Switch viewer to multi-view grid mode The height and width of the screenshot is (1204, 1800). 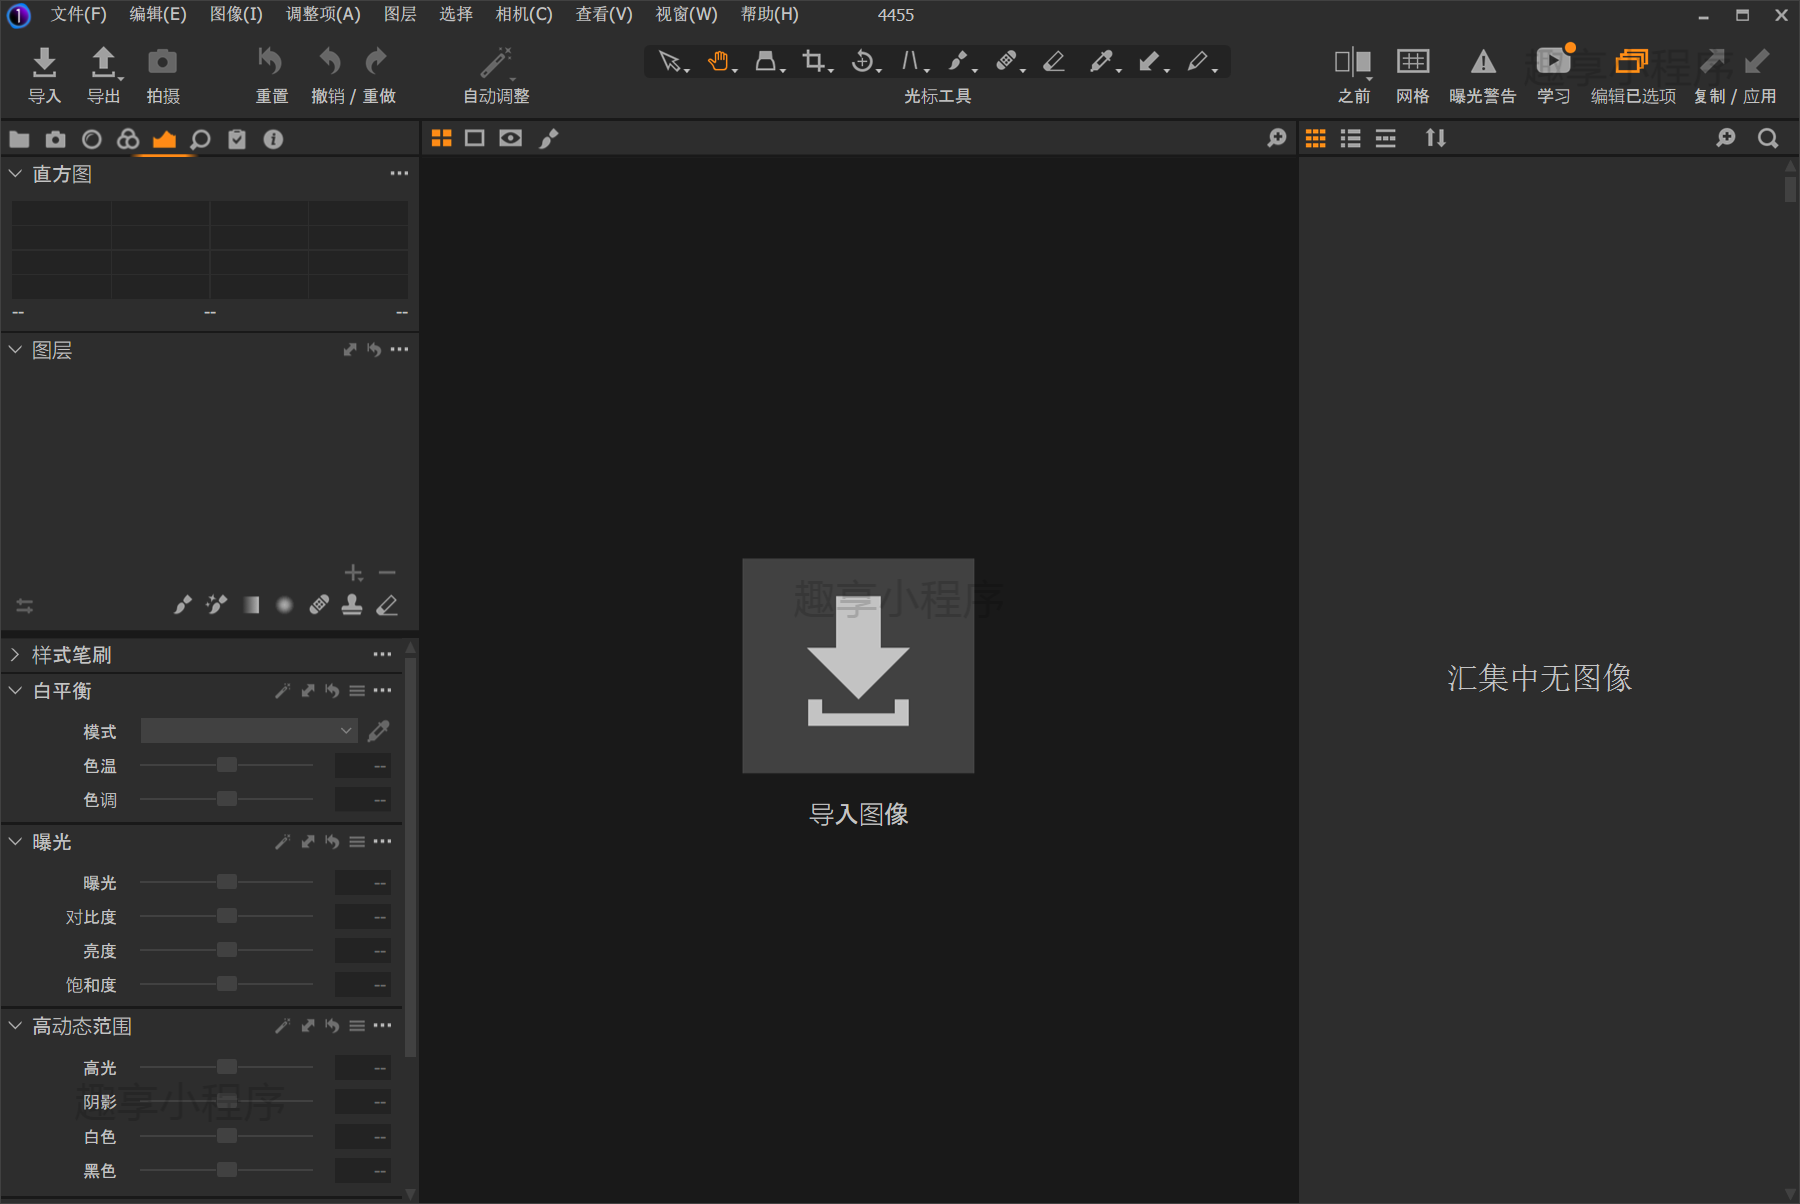tap(441, 138)
